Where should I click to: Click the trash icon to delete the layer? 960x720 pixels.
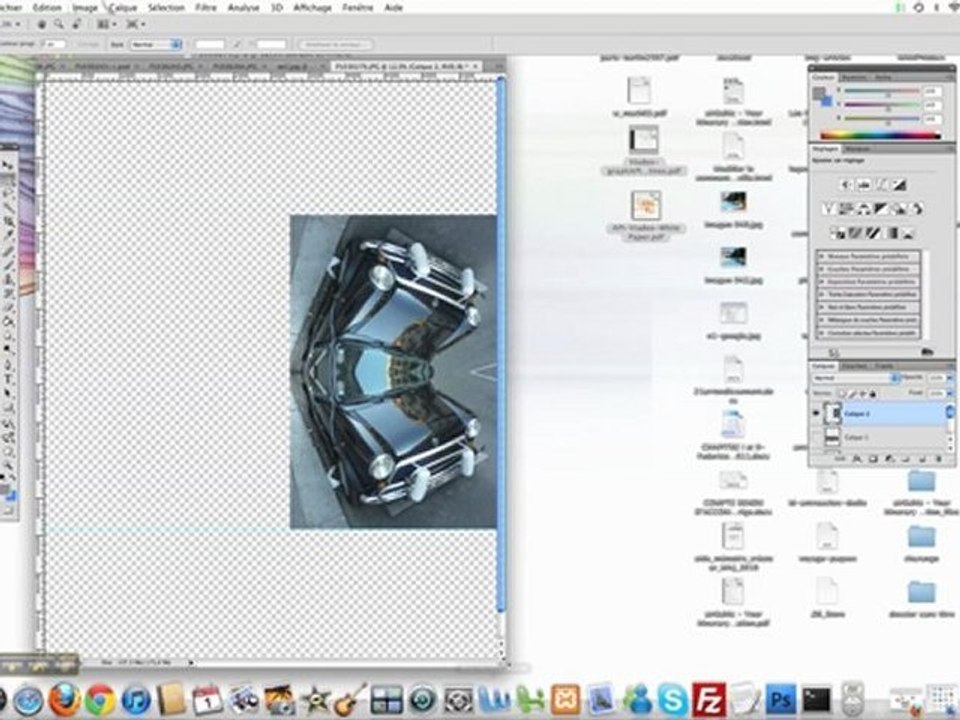(x=939, y=459)
